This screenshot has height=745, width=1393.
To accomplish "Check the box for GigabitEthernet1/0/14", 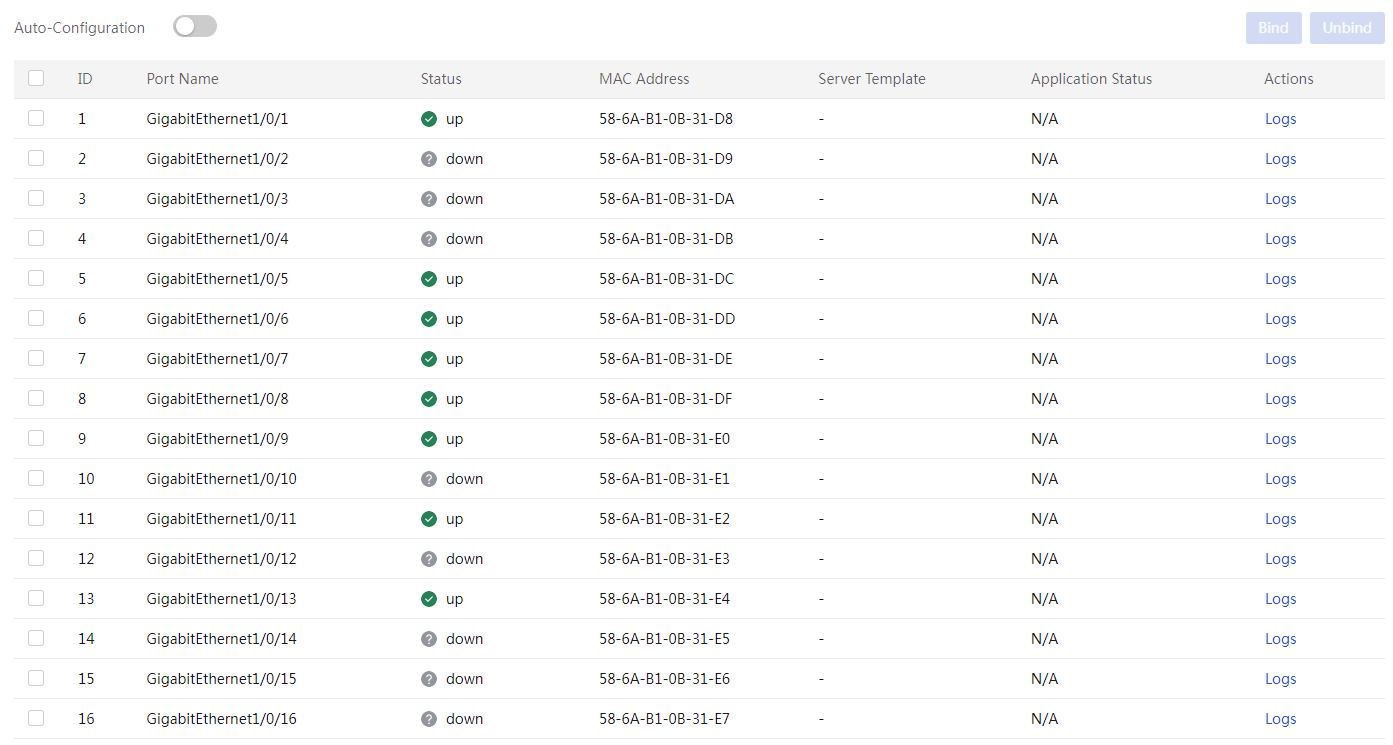I will point(36,638).
